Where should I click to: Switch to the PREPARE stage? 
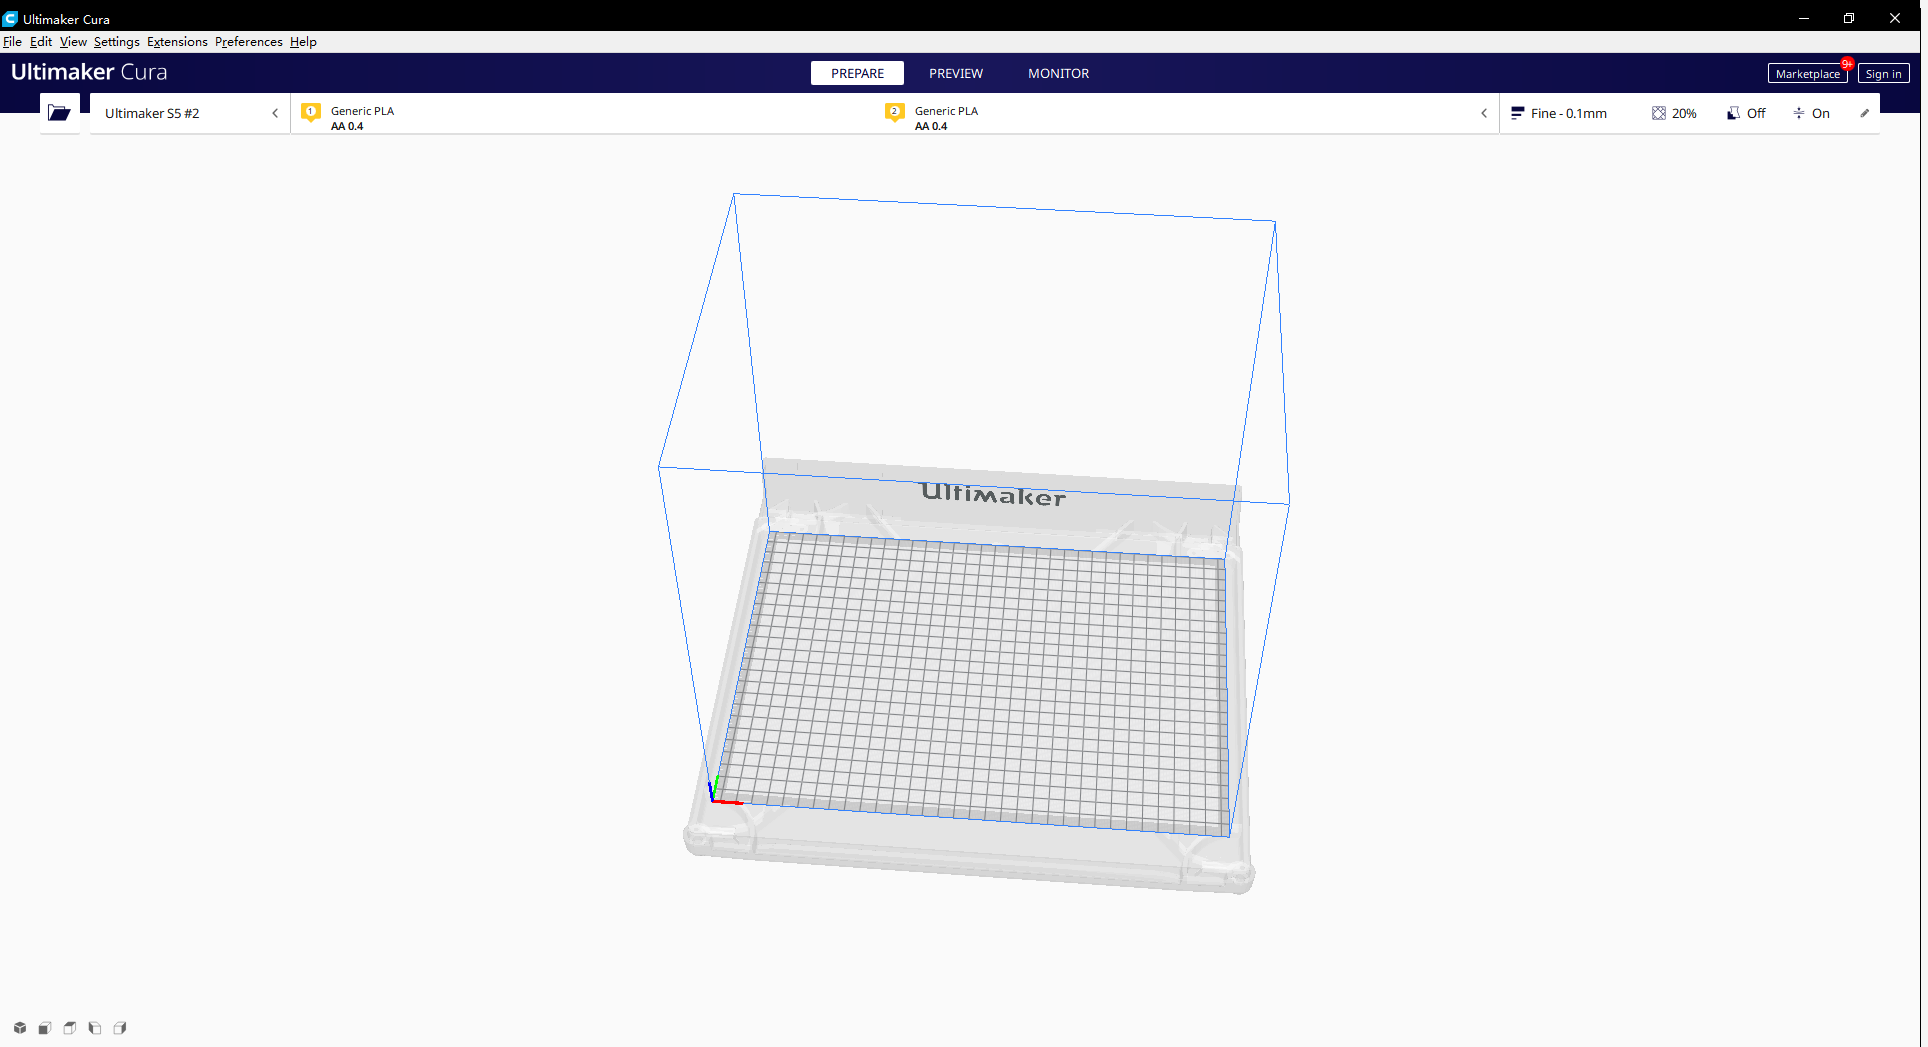[x=857, y=73]
